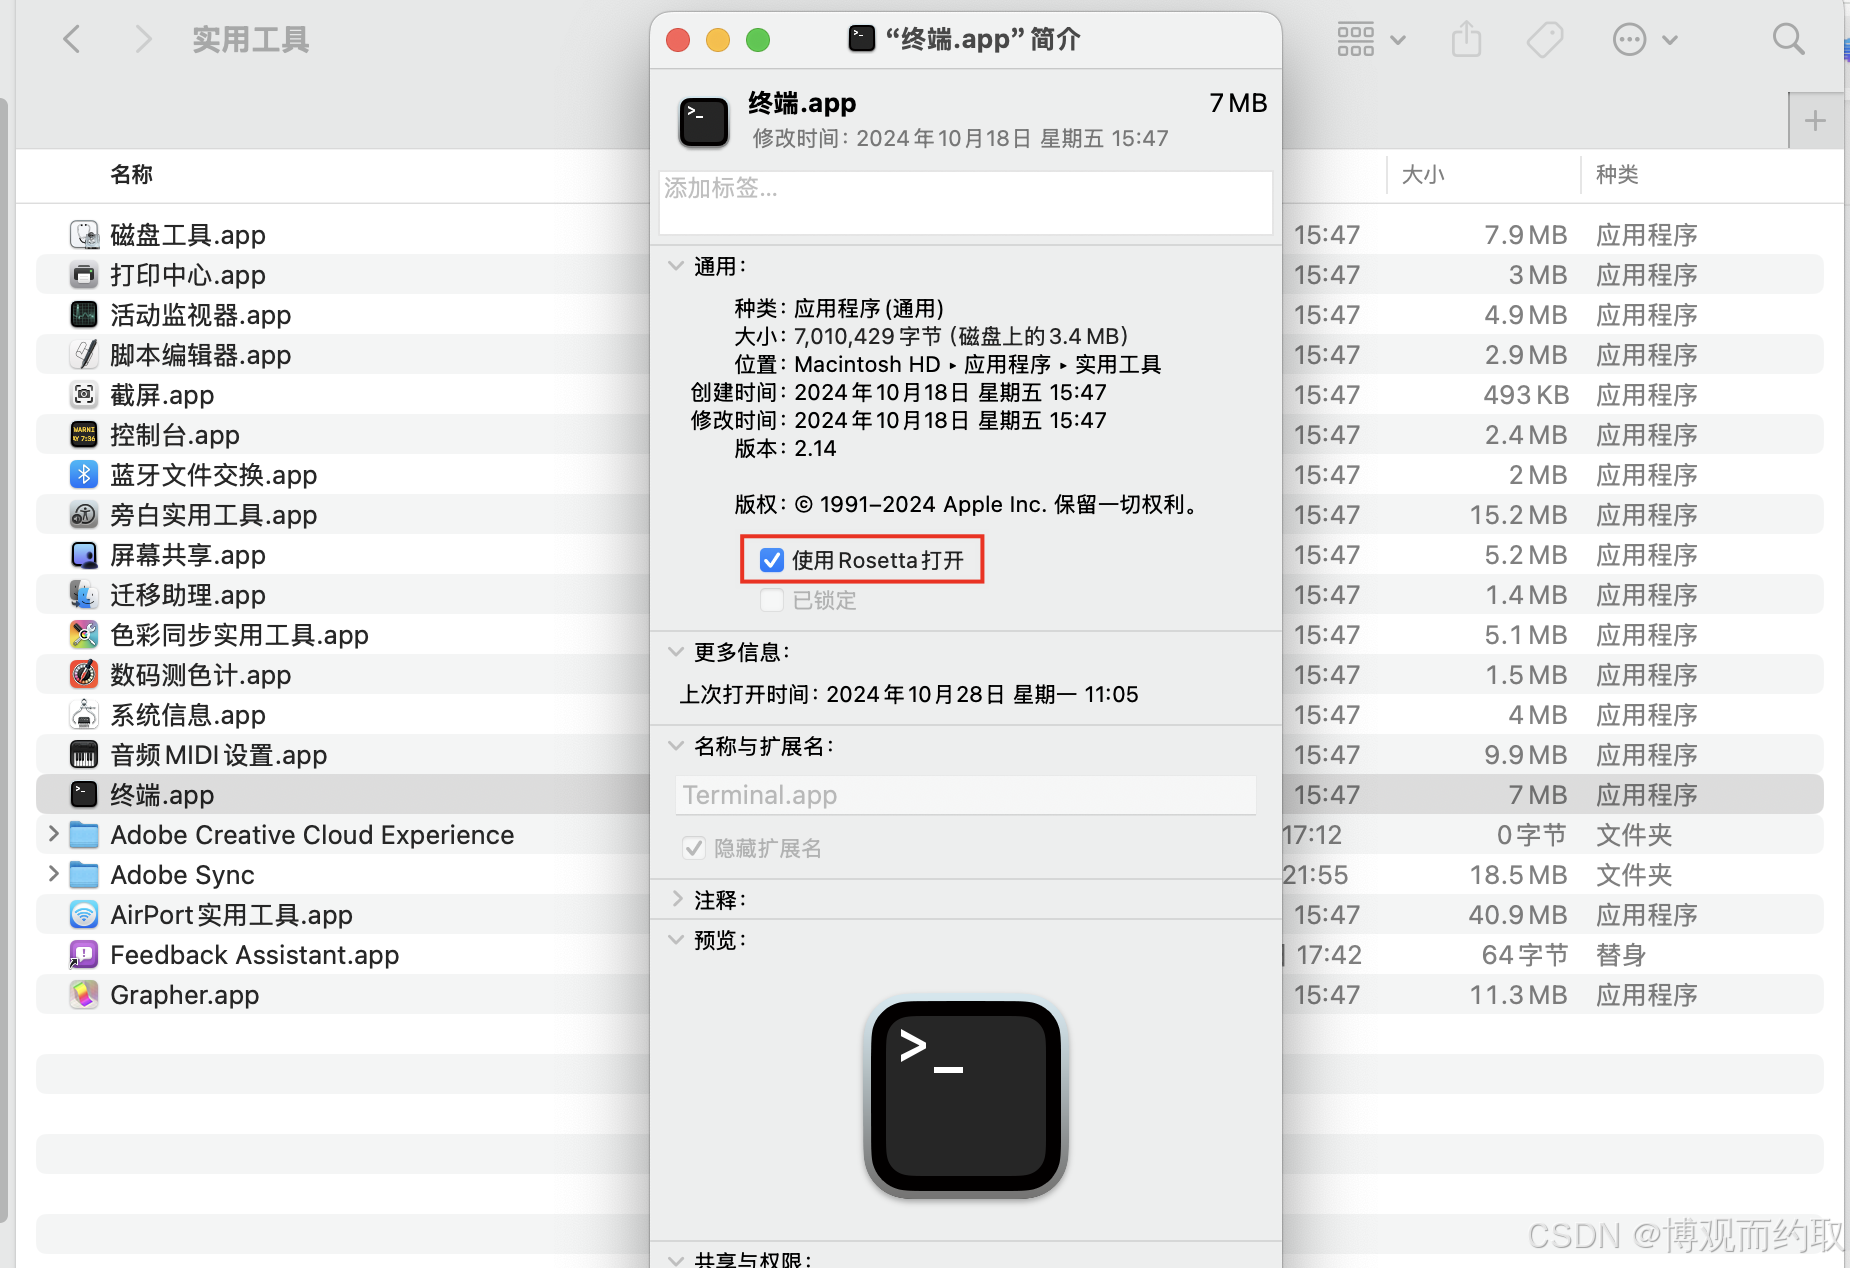Toggle the 使用 Rosetta 打开 checkbox

pyautogui.click(x=771, y=560)
